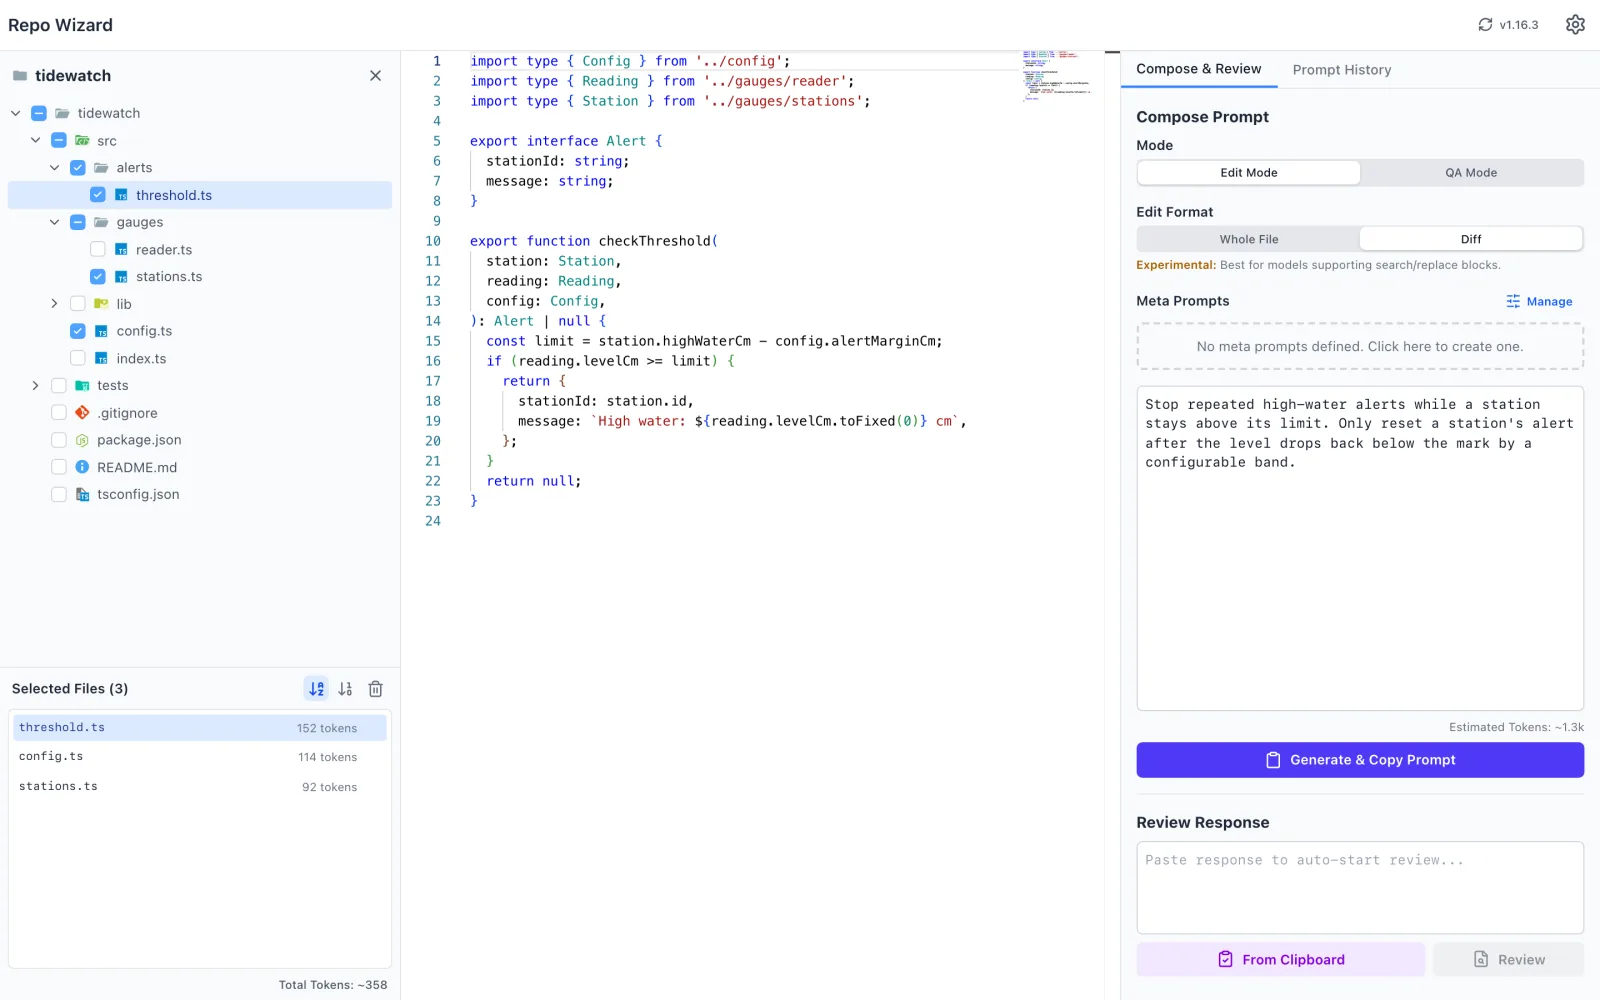Click the package.json file icon
1600x1000 pixels.
[x=82, y=440]
